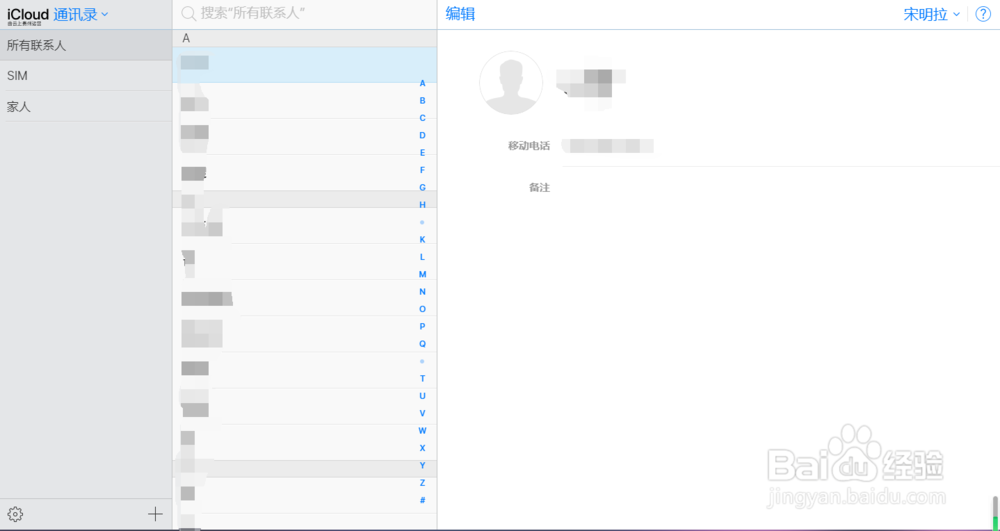Image resolution: width=1000 pixels, height=531 pixels.
Task: Jump to index letter Y
Action: (422, 465)
